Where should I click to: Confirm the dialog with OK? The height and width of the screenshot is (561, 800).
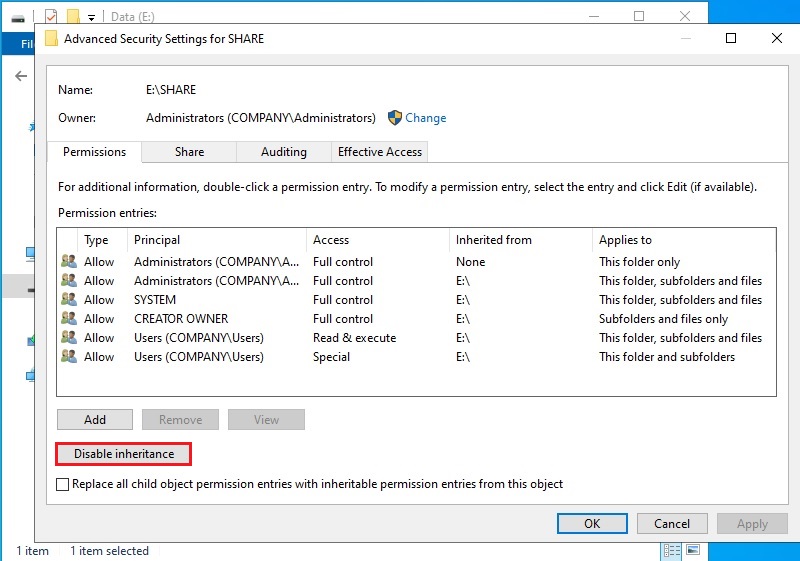[x=592, y=523]
